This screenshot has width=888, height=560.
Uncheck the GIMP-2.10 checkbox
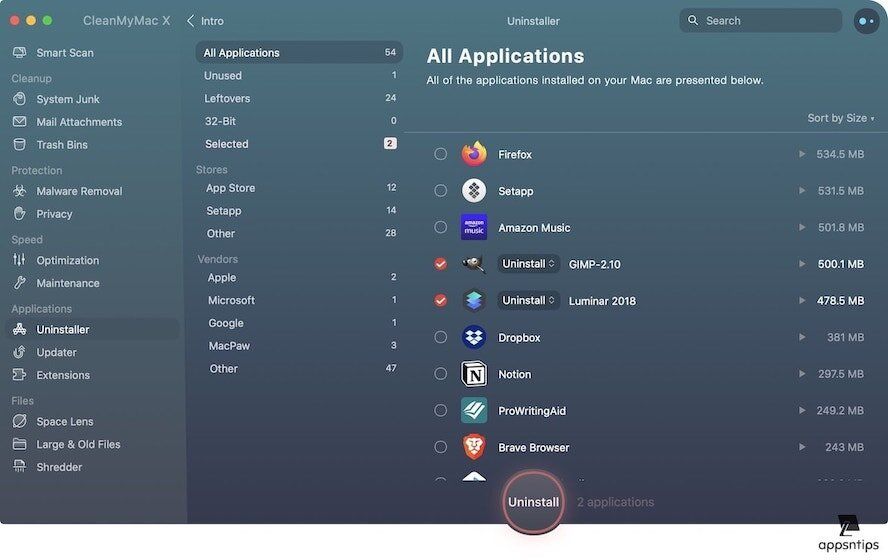coord(441,264)
